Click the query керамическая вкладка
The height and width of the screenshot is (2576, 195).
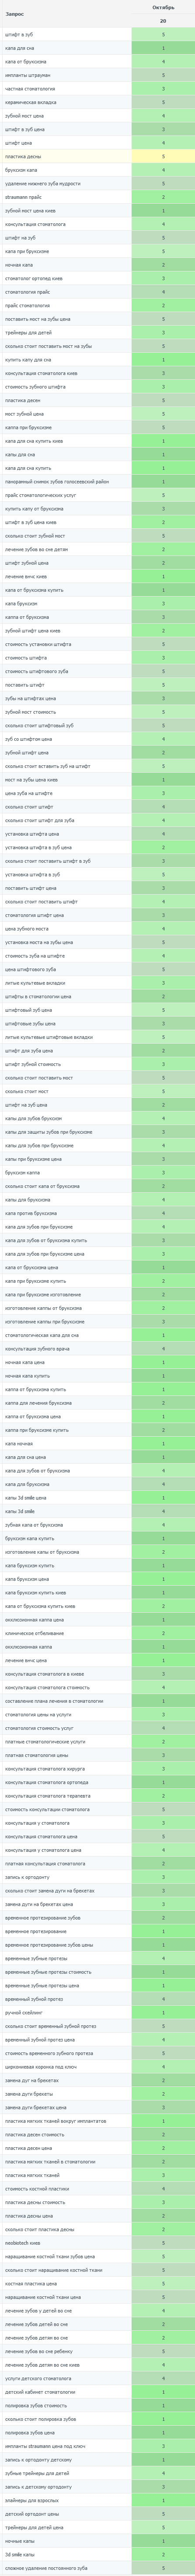click(x=30, y=102)
